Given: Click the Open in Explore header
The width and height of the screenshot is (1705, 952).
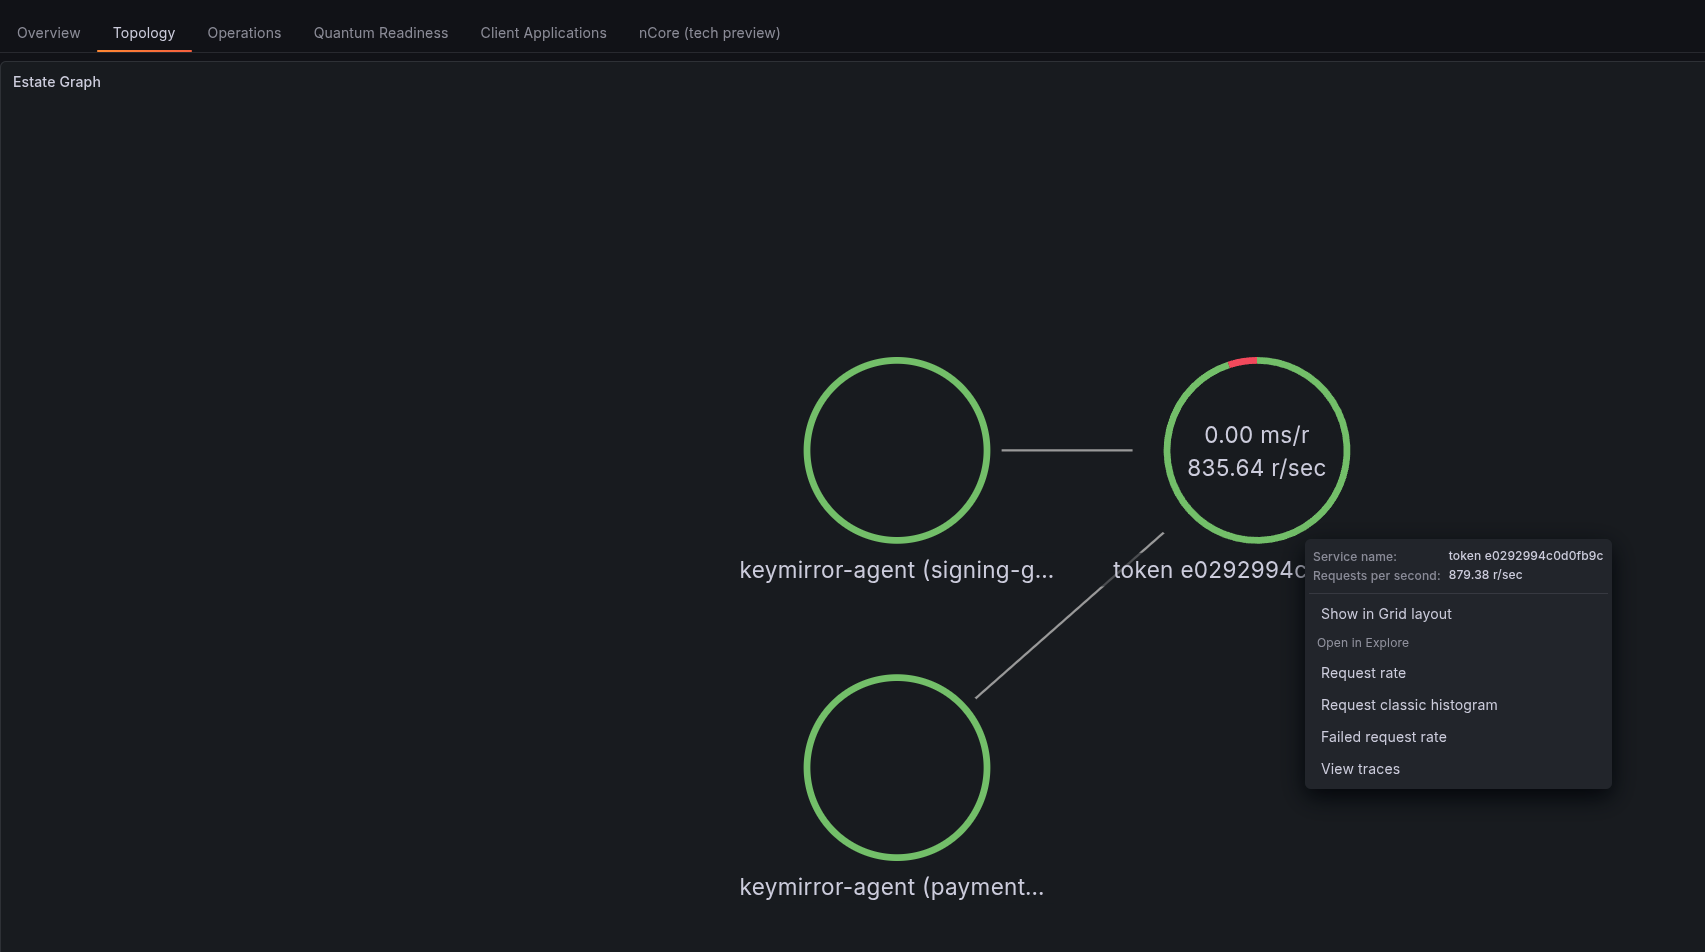Looking at the screenshot, I should pos(1362,643).
